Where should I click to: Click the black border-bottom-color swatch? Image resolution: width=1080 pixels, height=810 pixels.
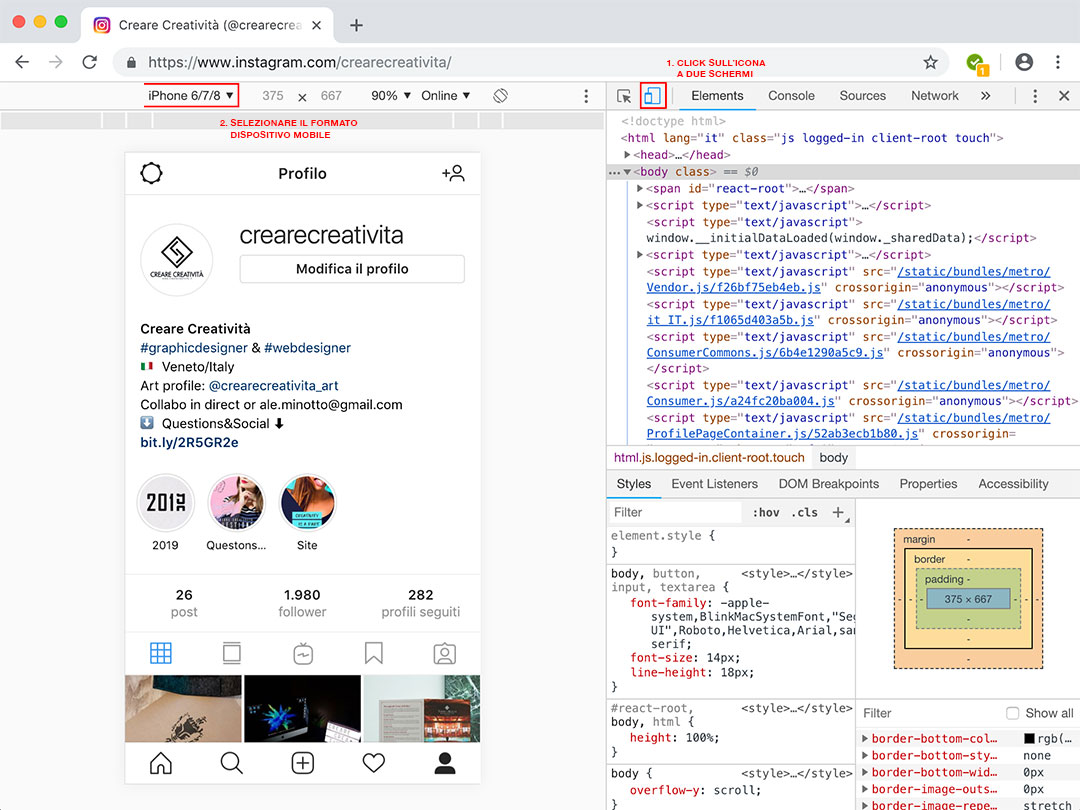(1029, 738)
